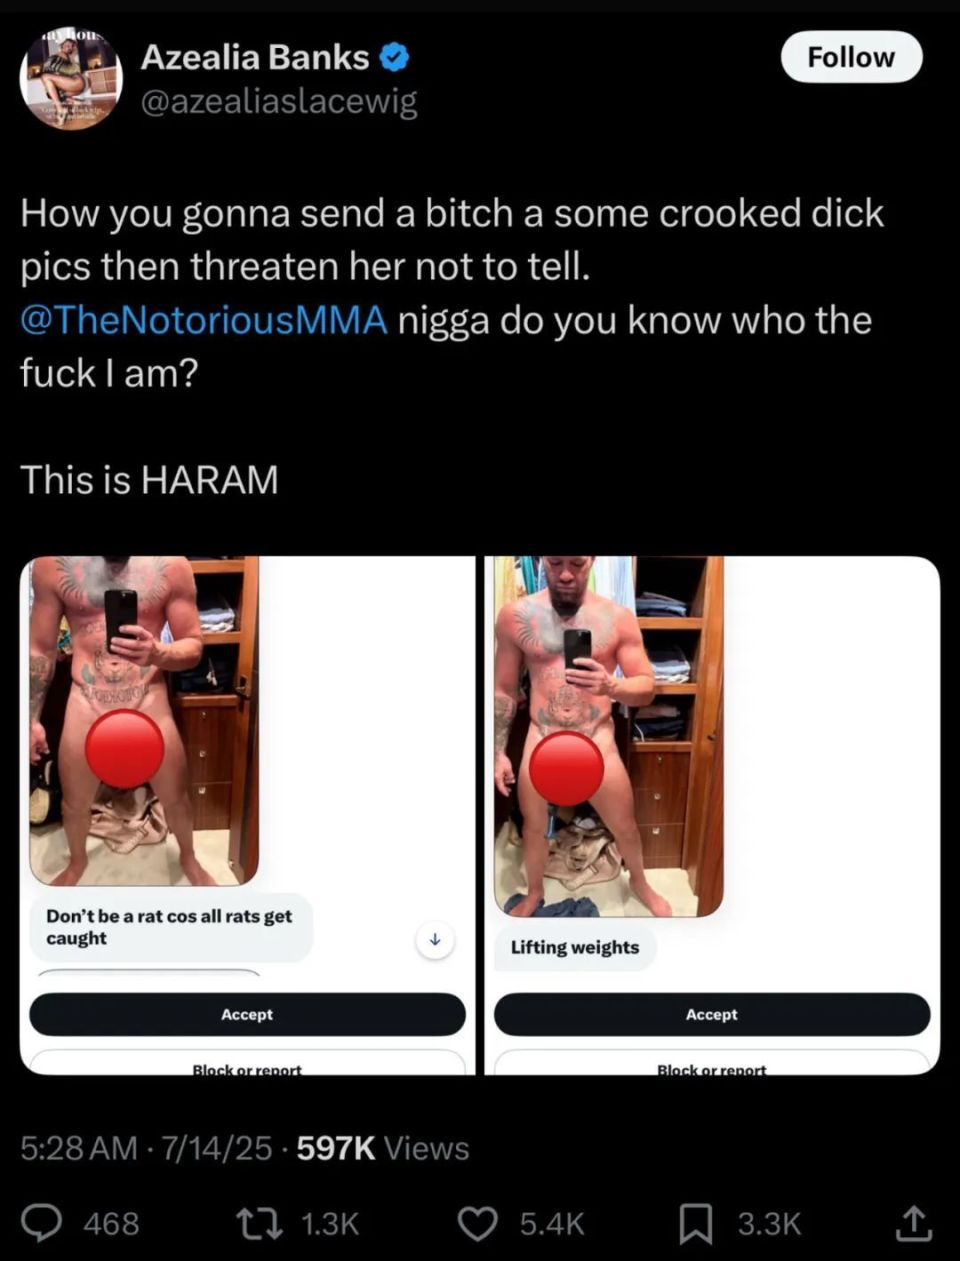The width and height of the screenshot is (960, 1261).
Task: Click the blue verified checkmark badge
Action: point(396,57)
